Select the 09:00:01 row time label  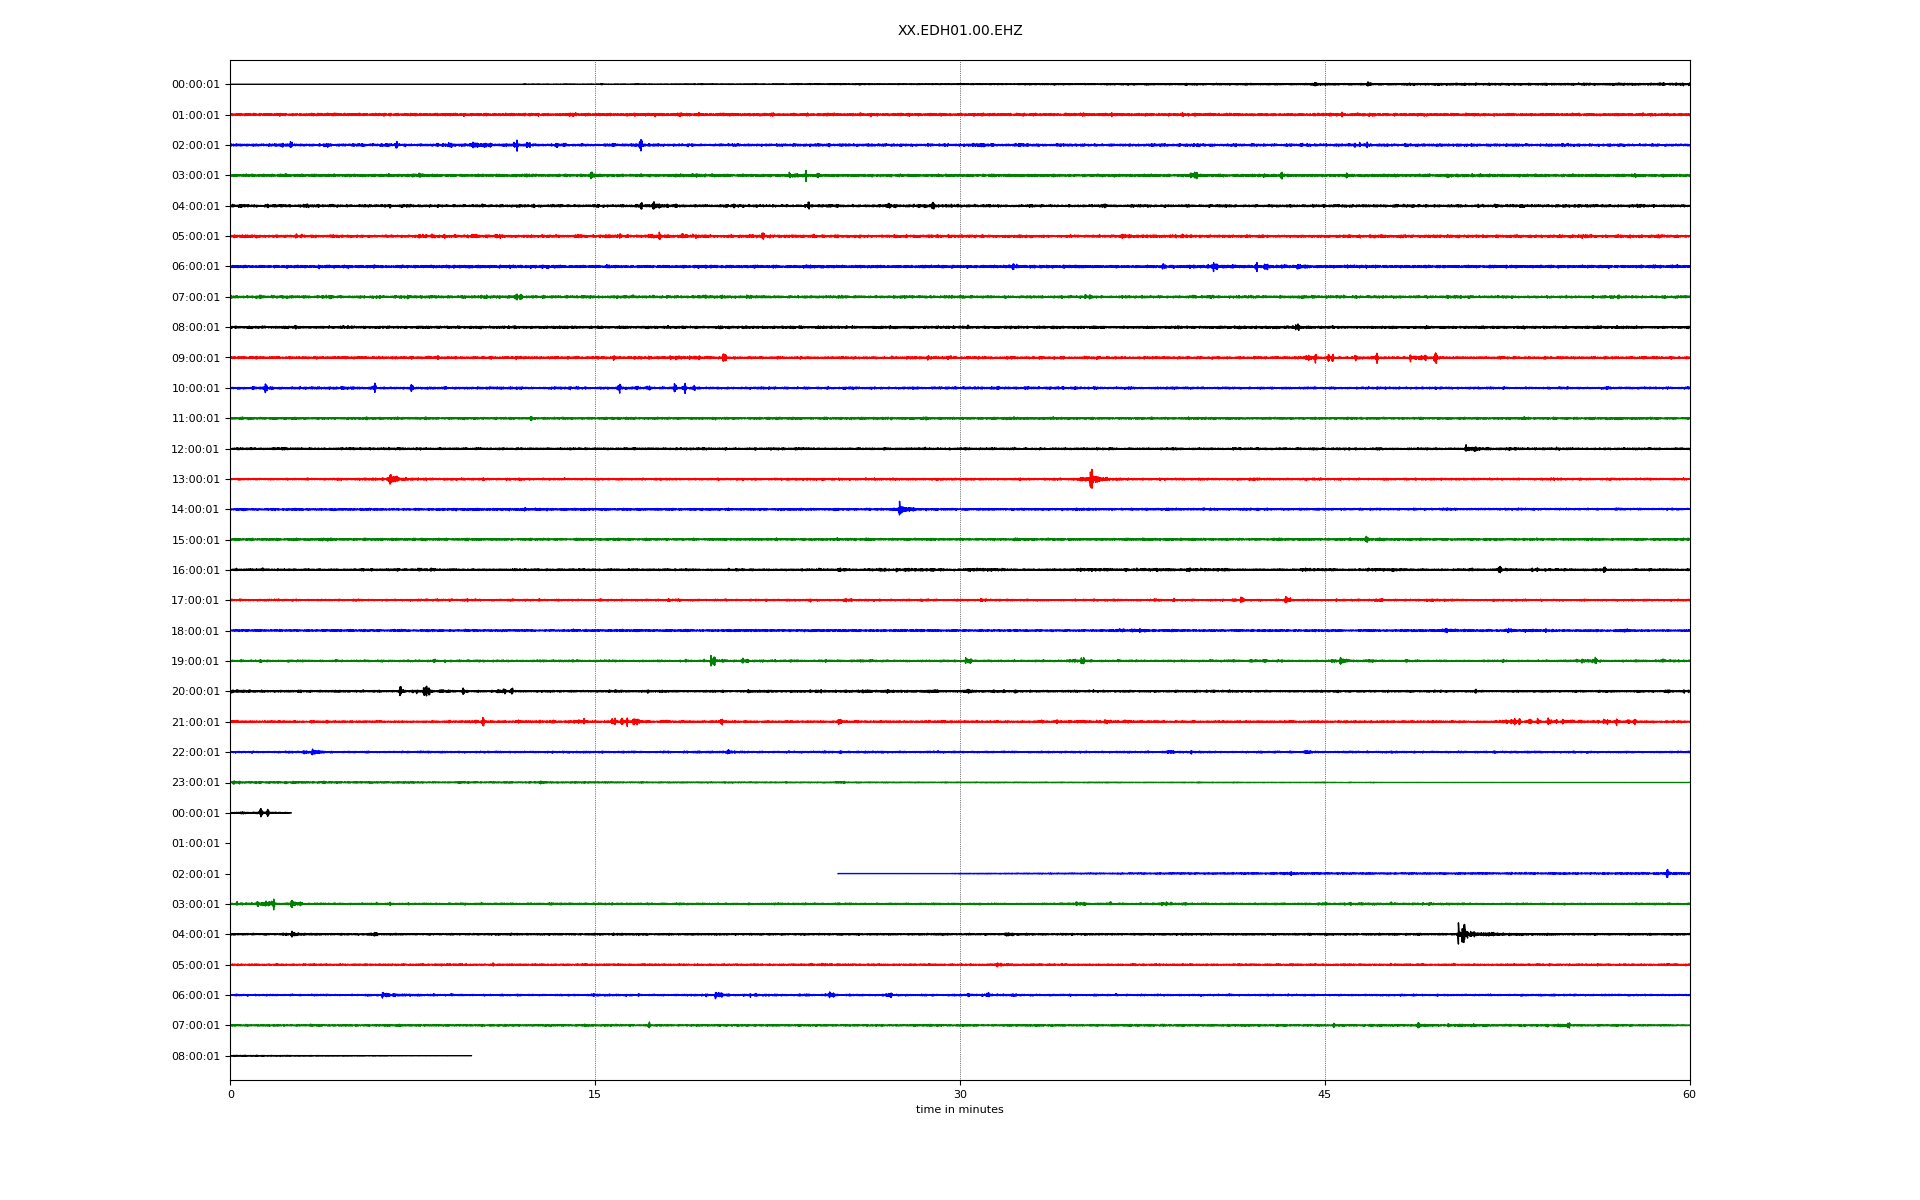coord(195,358)
